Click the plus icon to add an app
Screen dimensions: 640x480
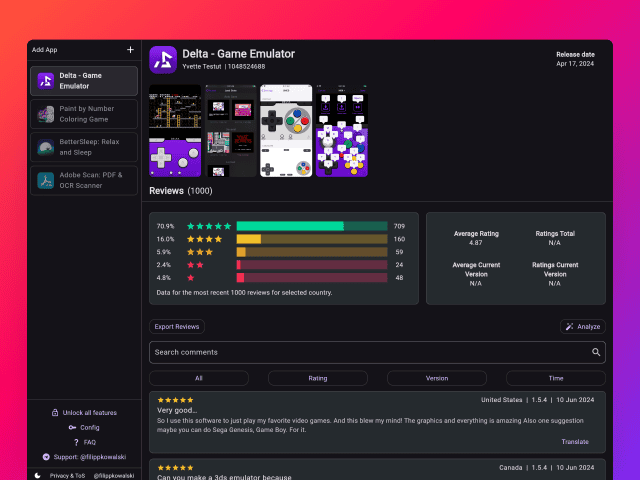click(130, 49)
